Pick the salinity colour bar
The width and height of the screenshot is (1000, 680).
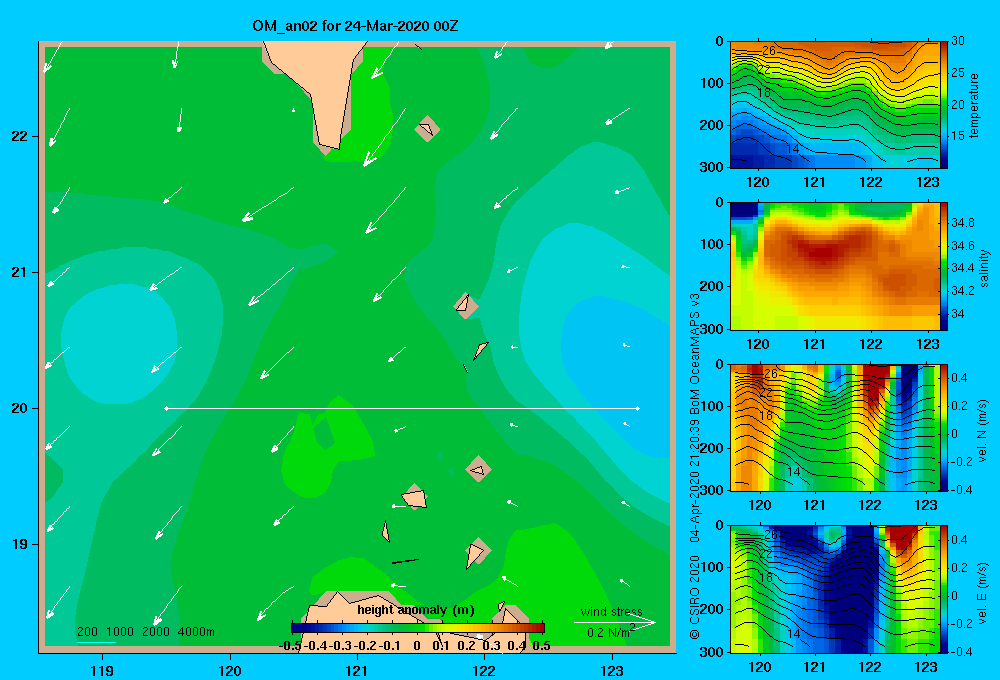(x=944, y=266)
